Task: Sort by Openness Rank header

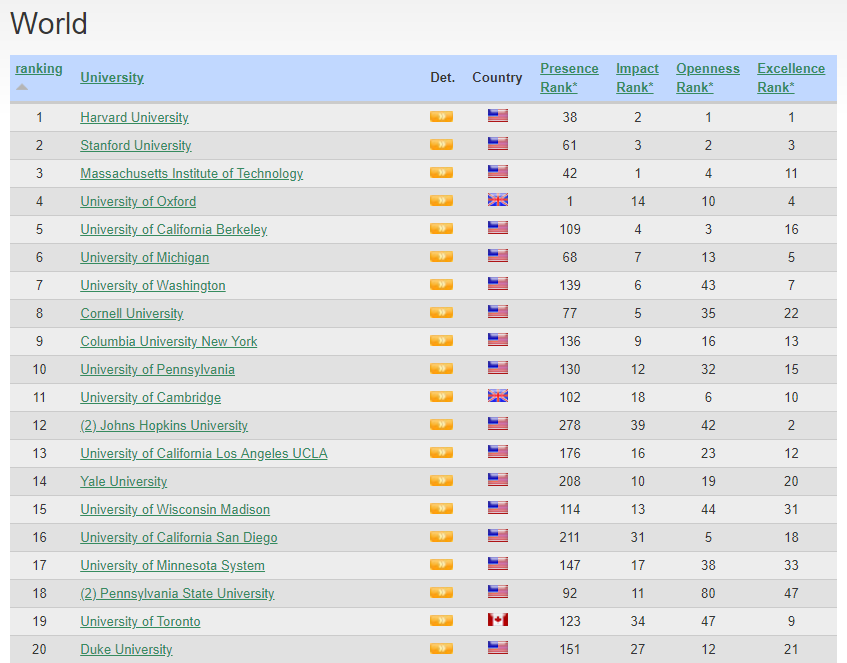Action: tap(707, 78)
